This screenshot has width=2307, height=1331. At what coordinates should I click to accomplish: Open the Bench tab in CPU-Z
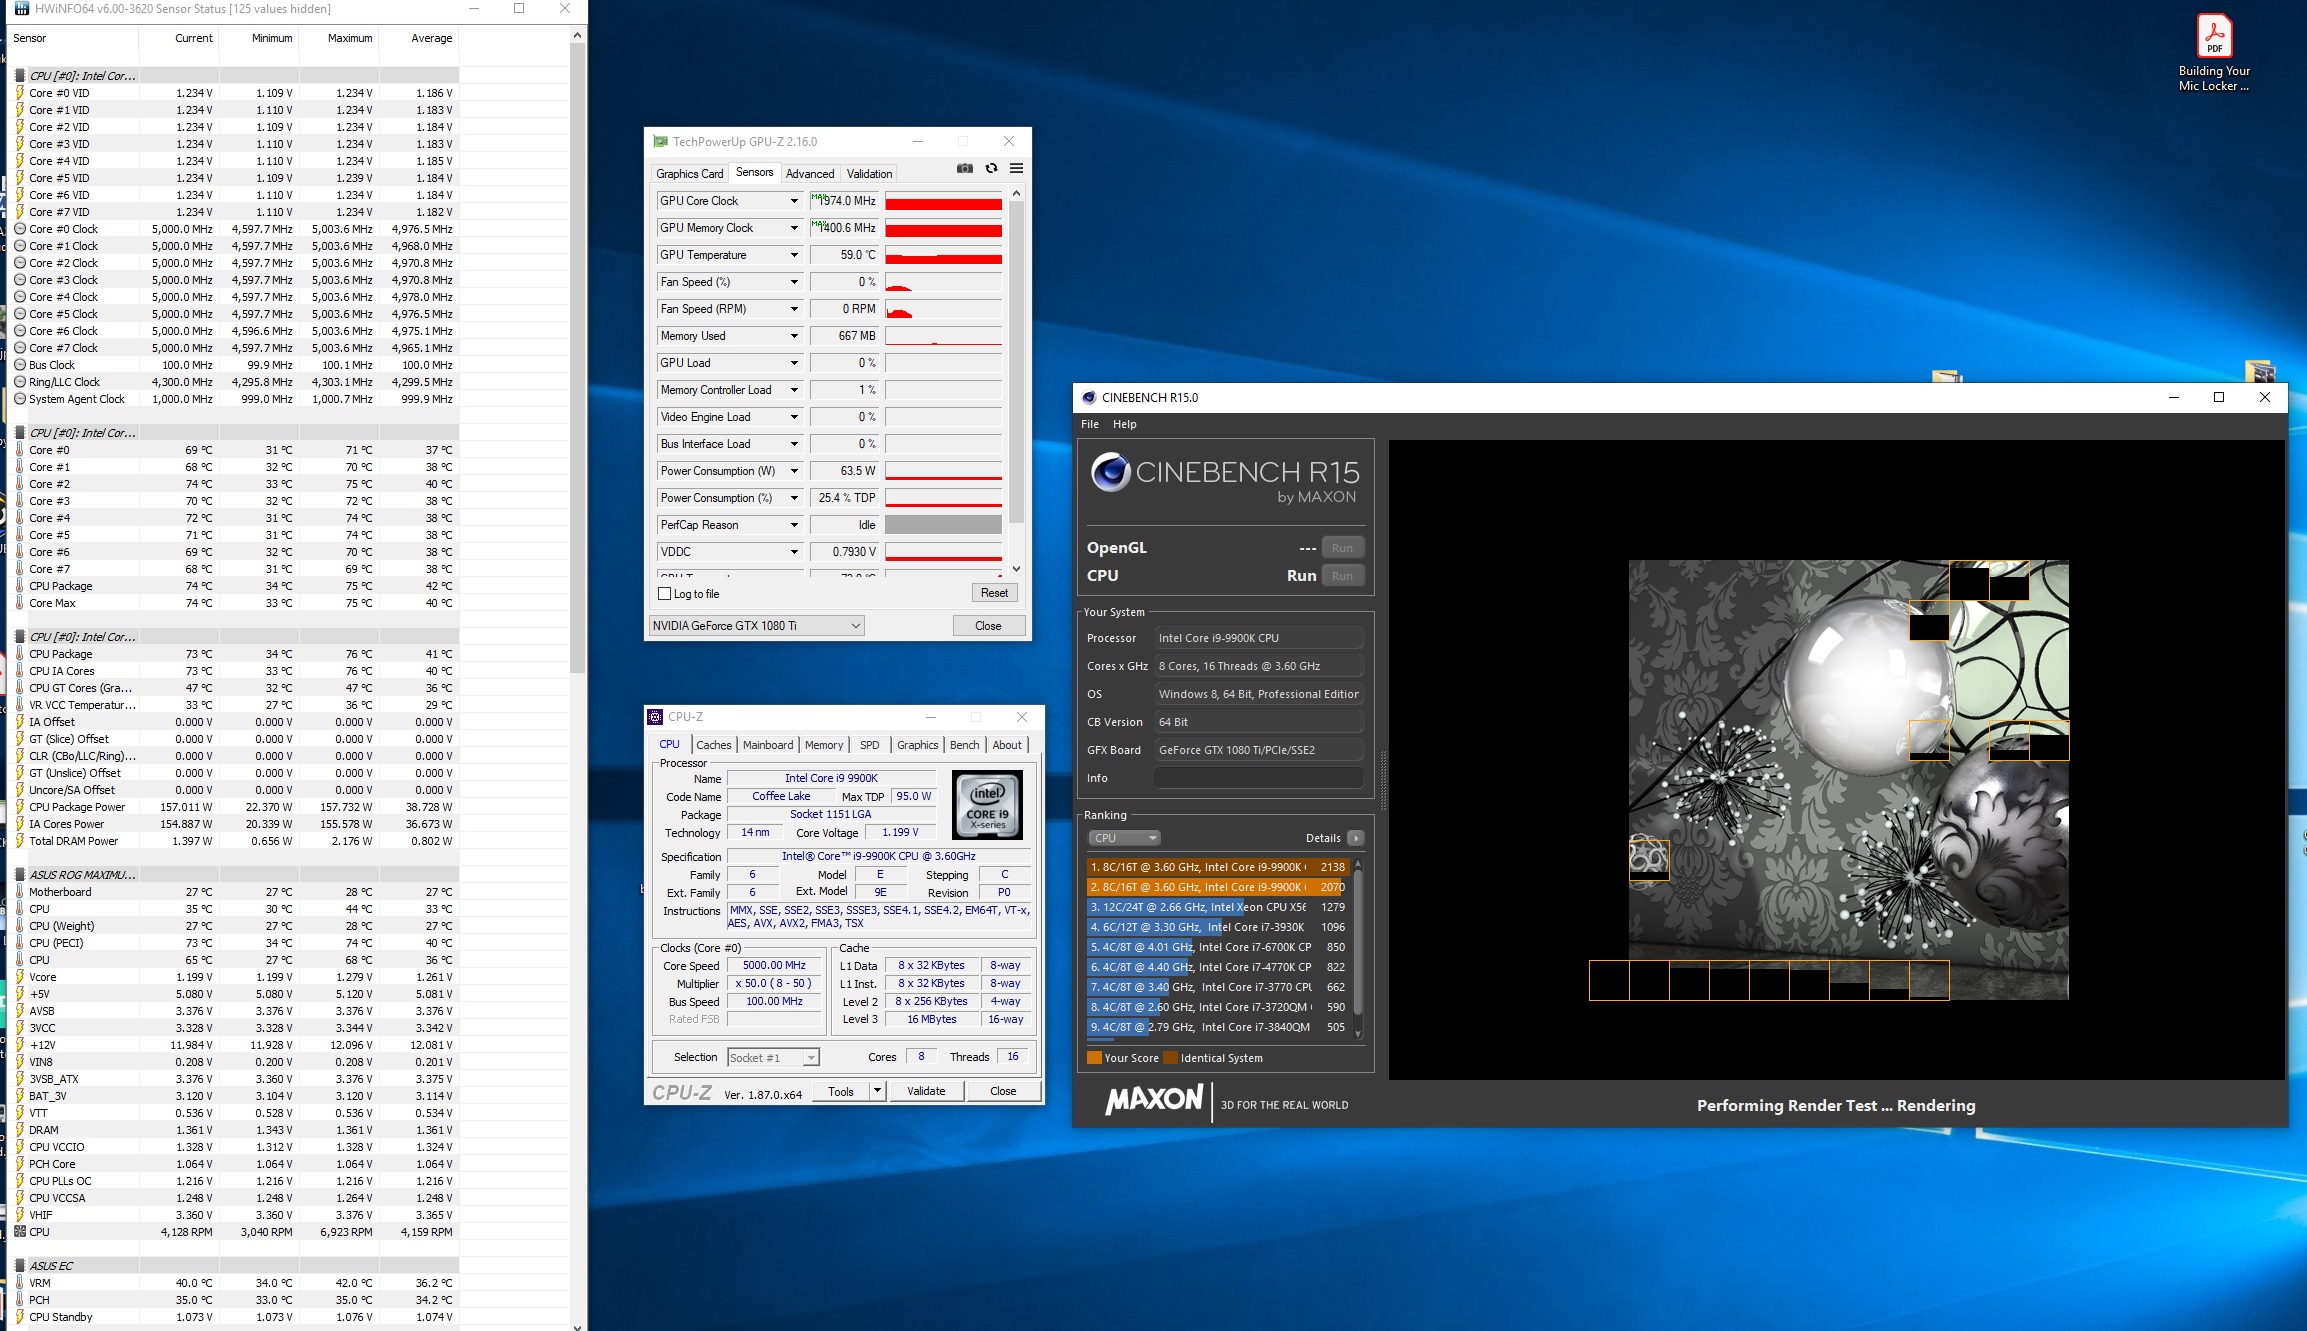point(964,745)
